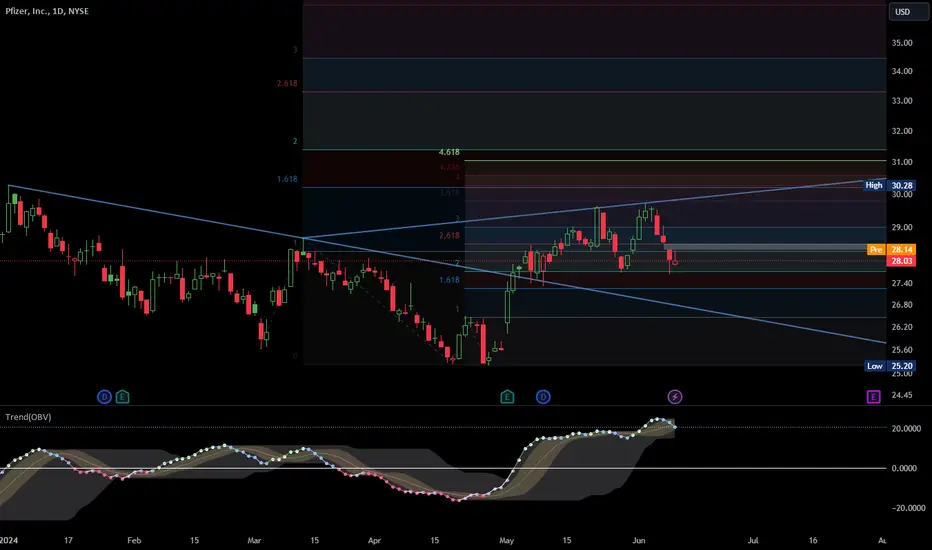Click the 20.0000 OBV axis value
The image size is (932, 550).
point(906,428)
